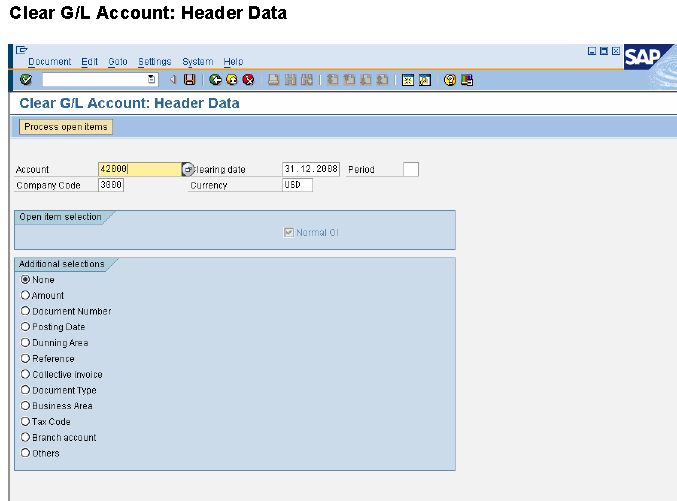
Task: Open the Settings menu
Action: click(x=155, y=62)
